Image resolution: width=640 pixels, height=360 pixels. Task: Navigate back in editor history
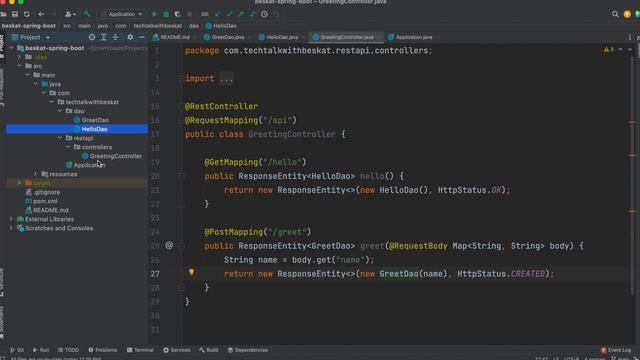41,14
